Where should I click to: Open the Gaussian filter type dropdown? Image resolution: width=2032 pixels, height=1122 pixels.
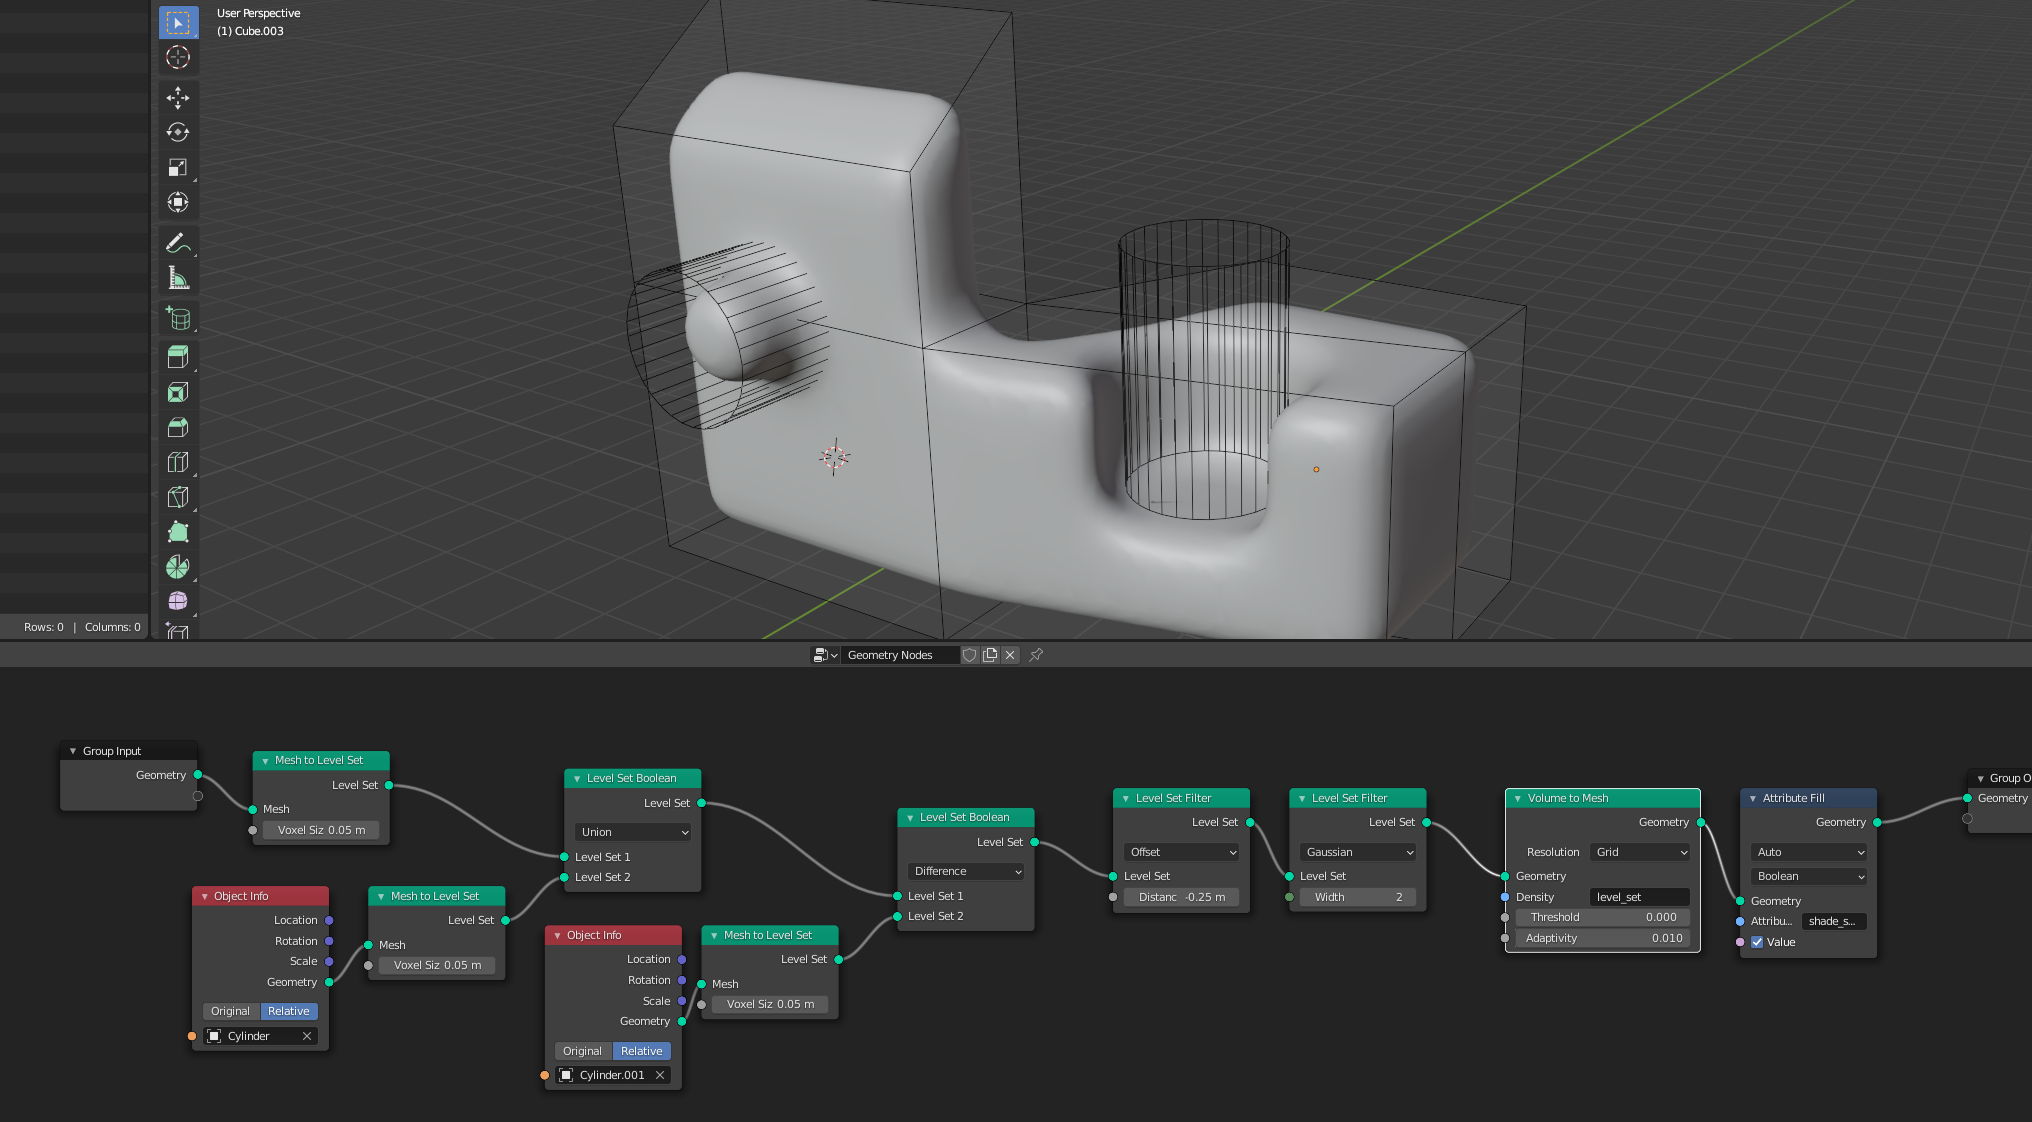1358,852
